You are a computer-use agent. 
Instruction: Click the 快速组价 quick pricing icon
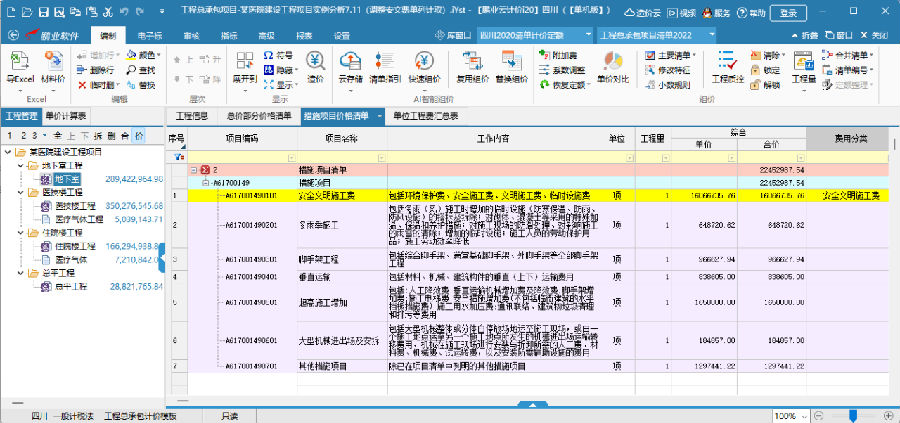click(423, 67)
